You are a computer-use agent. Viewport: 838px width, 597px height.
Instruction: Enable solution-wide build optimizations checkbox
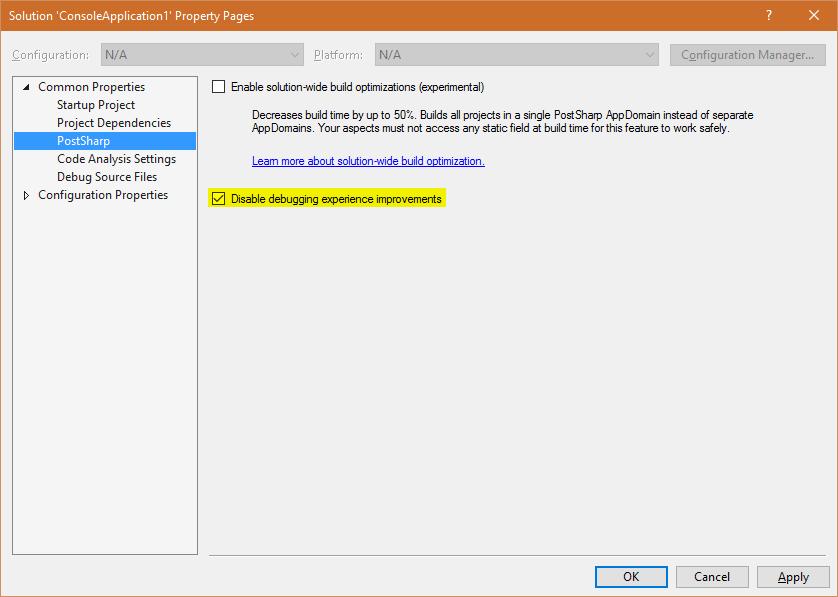click(219, 87)
